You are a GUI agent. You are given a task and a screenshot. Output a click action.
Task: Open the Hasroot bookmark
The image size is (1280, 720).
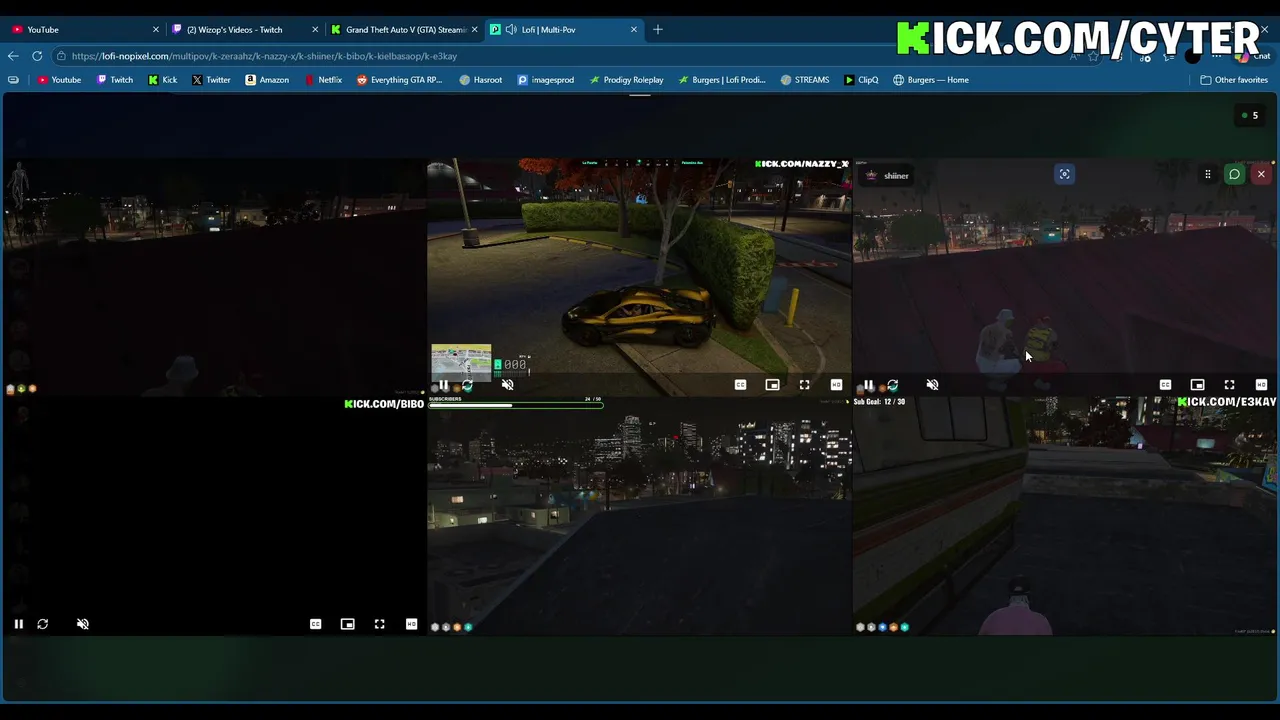(x=481, y=80)
